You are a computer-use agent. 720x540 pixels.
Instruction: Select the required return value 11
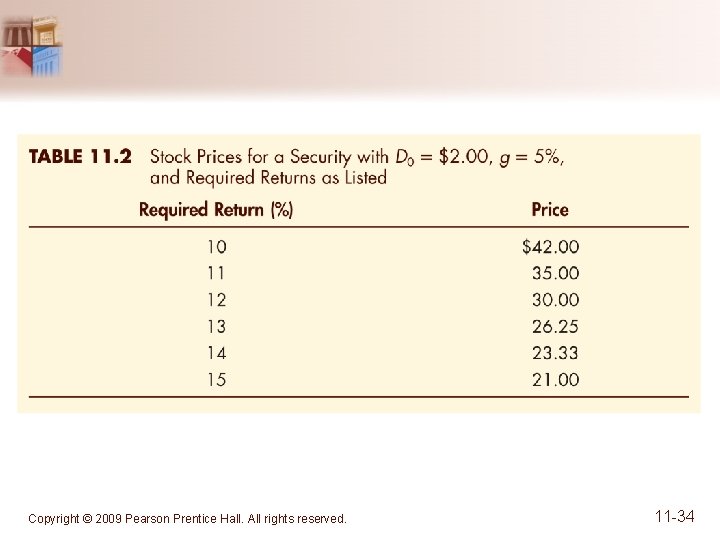216,273
